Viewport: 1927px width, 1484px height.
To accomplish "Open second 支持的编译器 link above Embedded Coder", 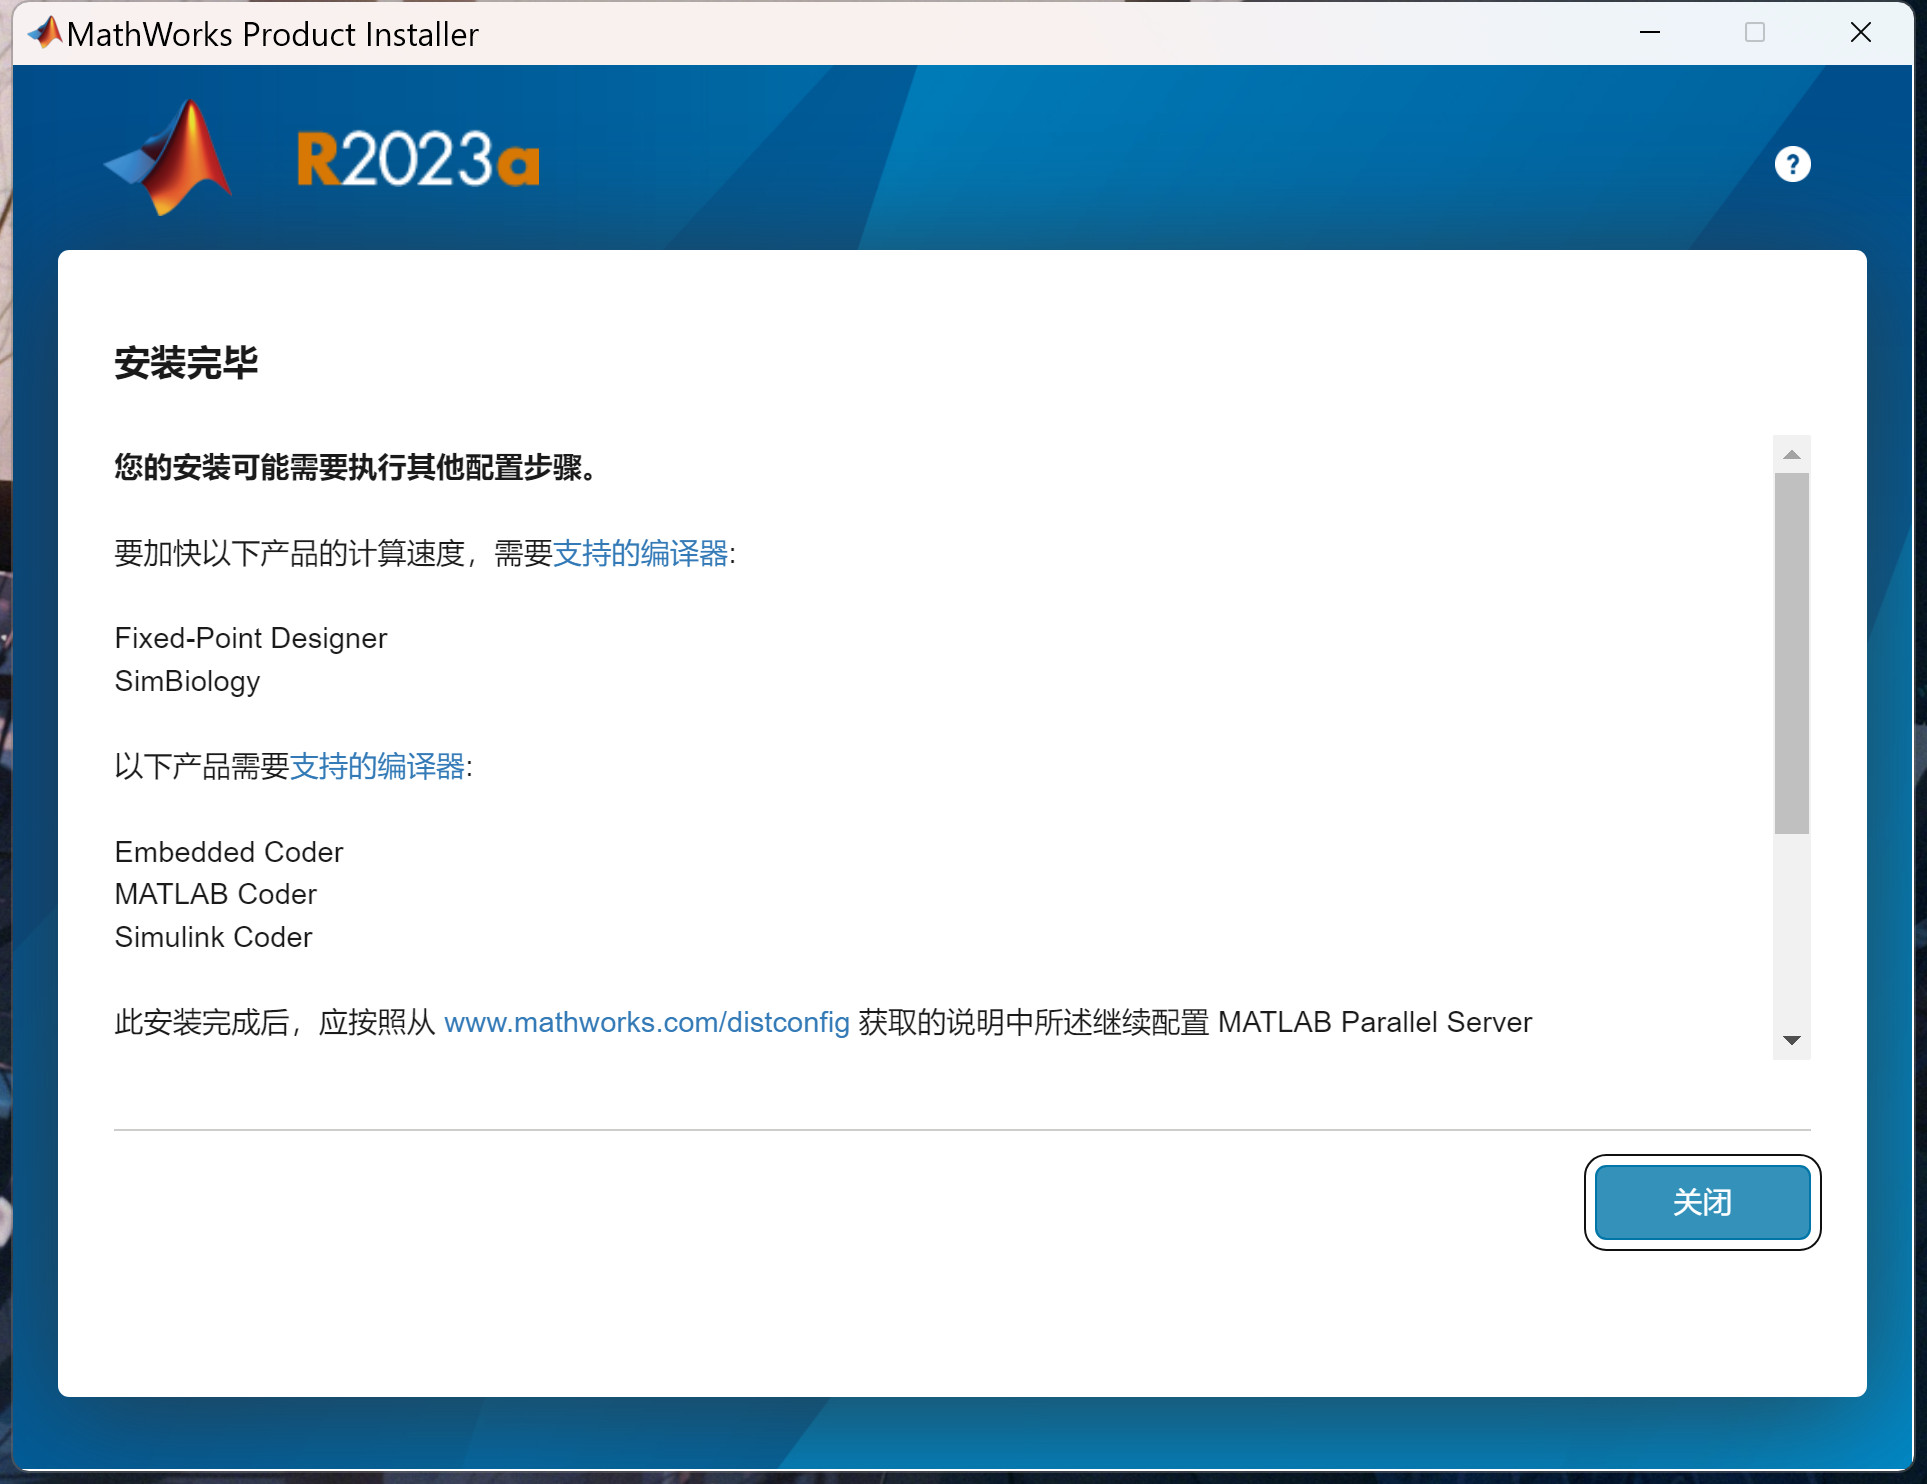I will coord(377,767).
